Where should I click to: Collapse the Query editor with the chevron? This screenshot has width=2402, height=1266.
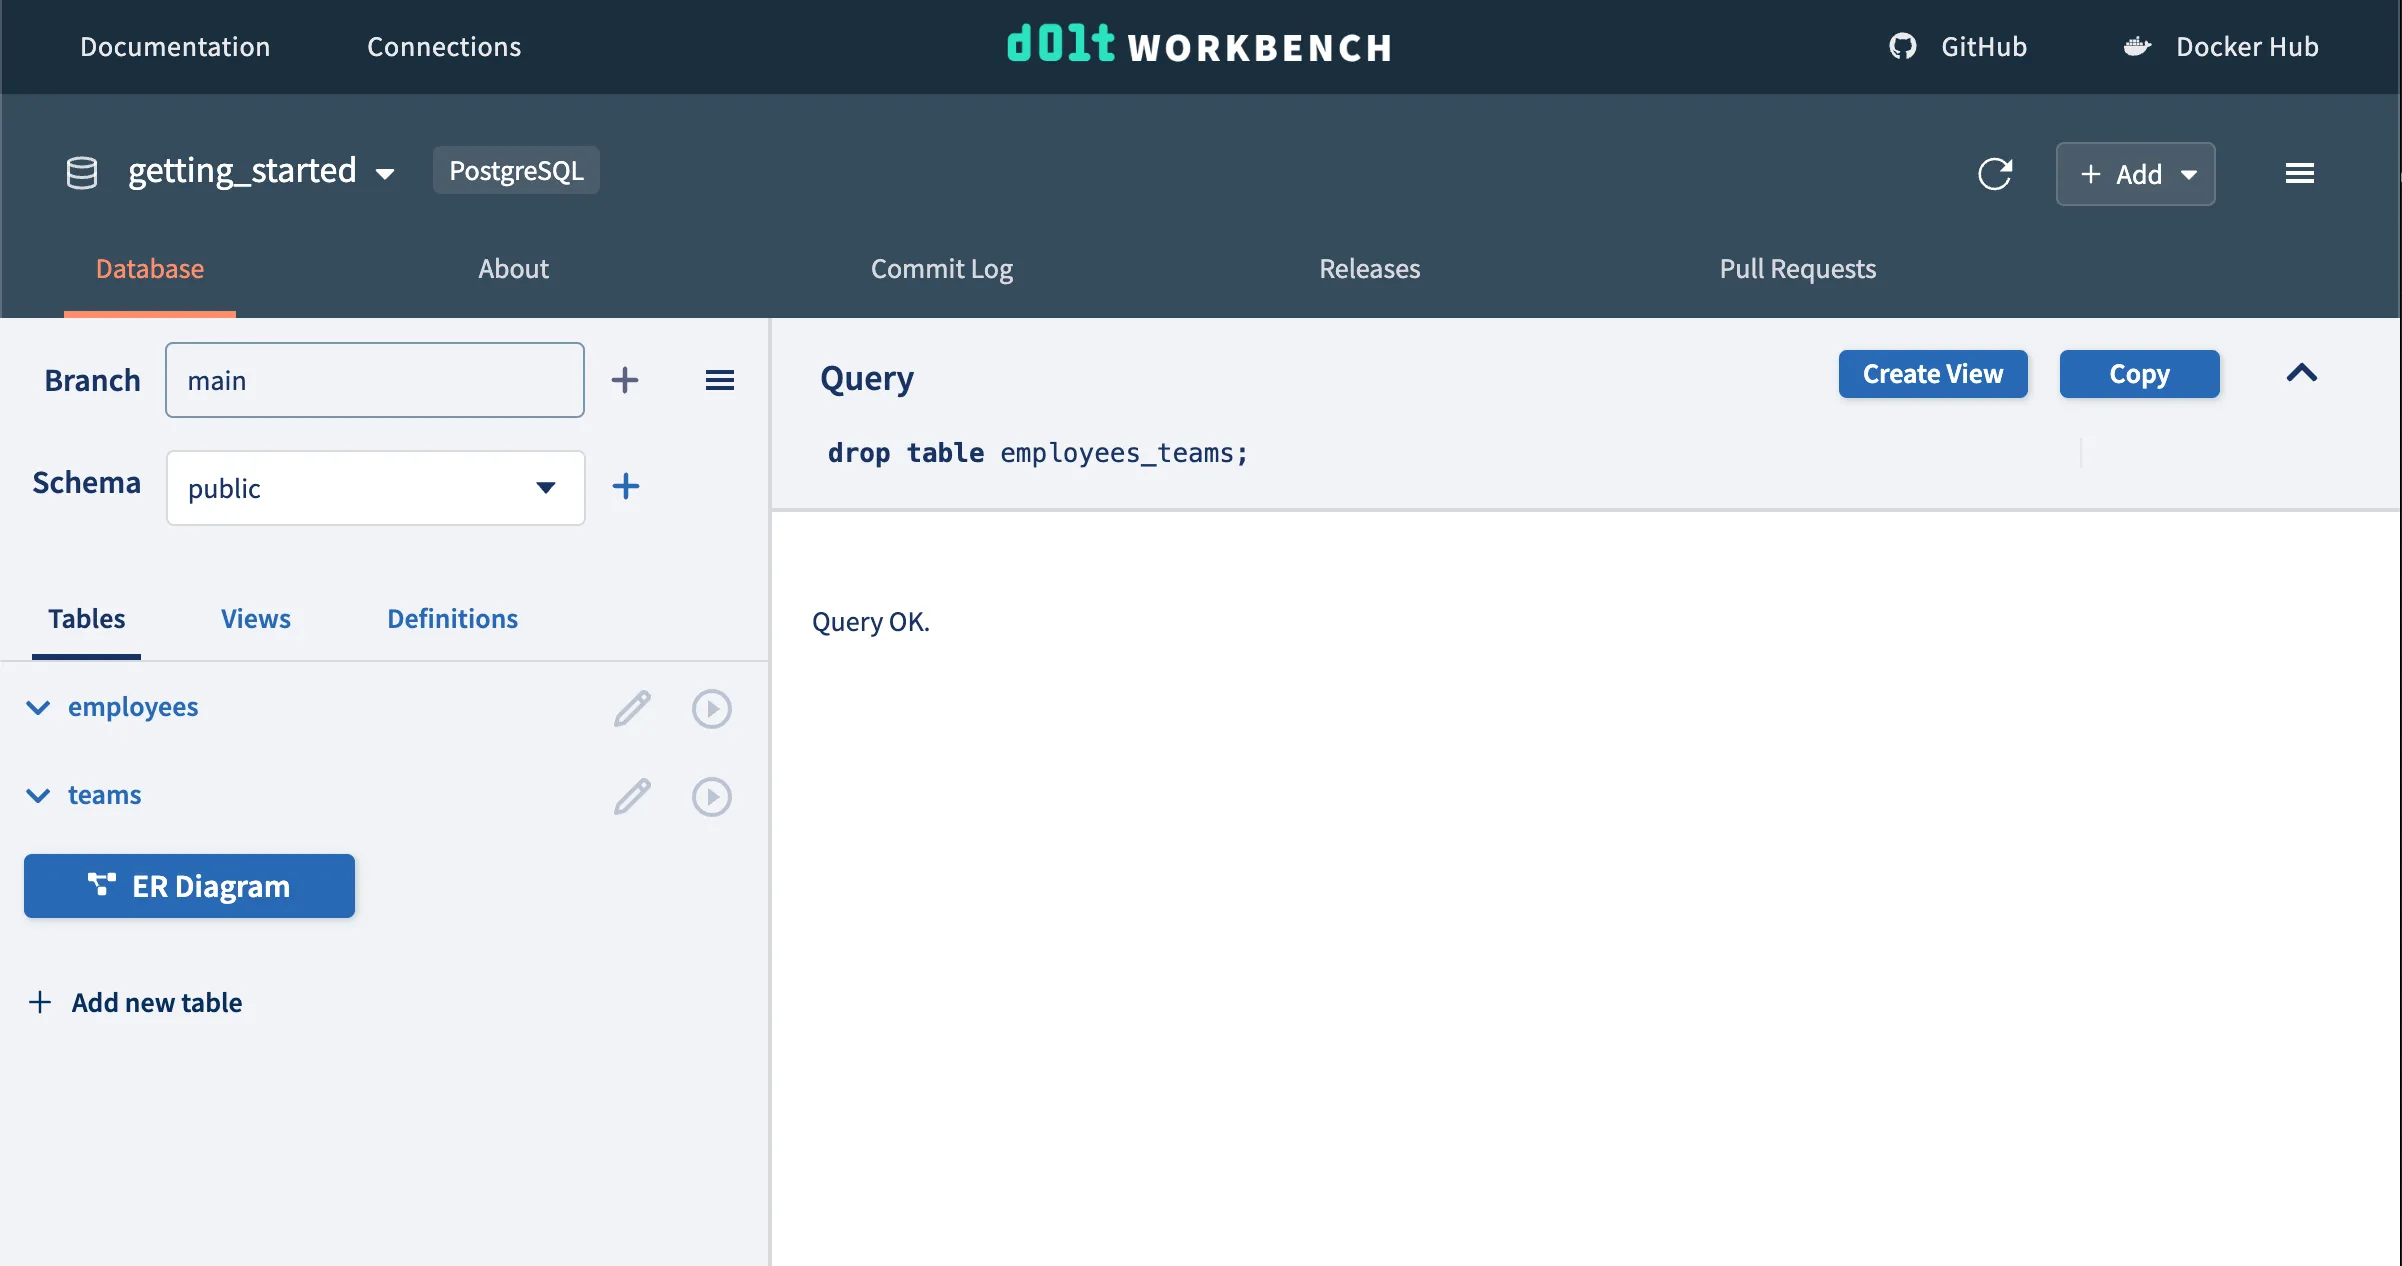pos(2301,374)
